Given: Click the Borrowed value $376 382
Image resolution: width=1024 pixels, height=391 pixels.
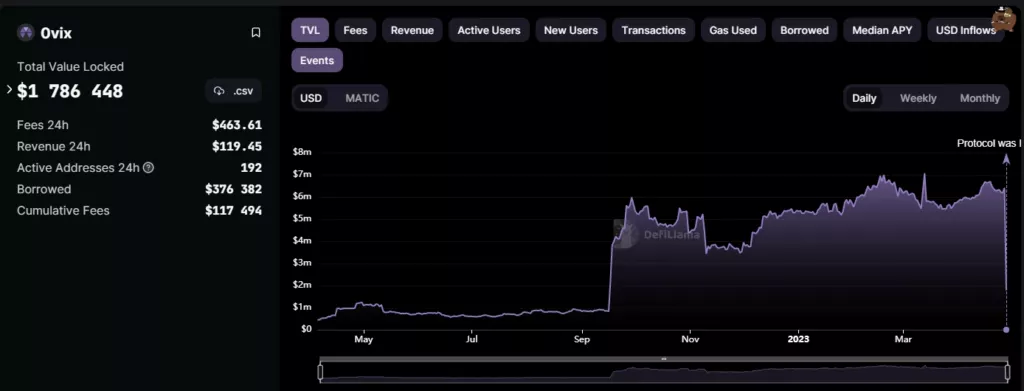Looking at the screenshot, I should pyautogui.click(x=233, y=189).
